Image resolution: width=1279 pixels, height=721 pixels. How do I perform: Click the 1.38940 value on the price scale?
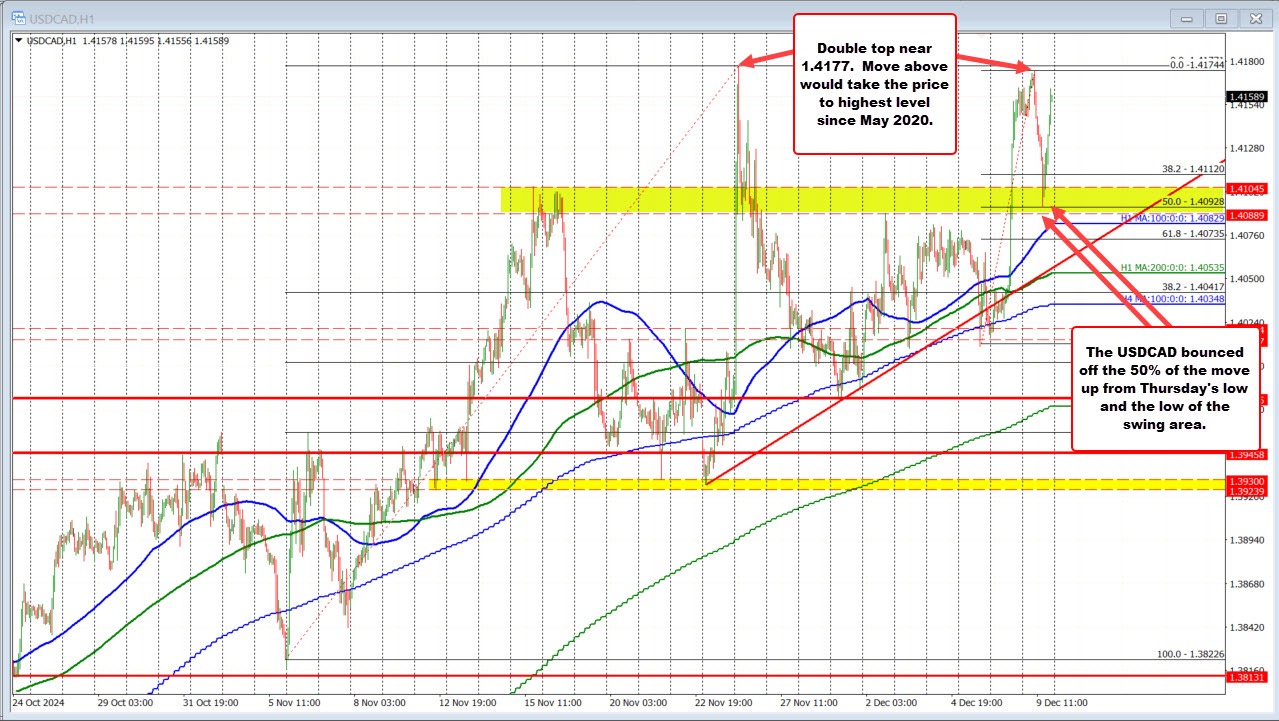[x=1247, y=540]
